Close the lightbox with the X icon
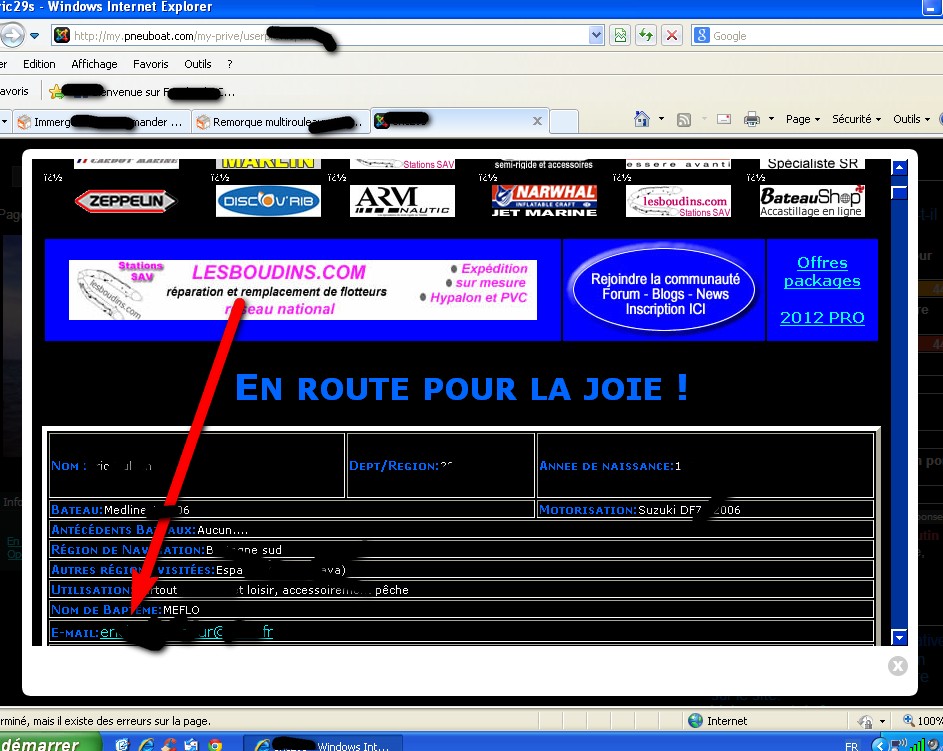The height and width of the screenshot is (751, 943). [x=897, y=665]
